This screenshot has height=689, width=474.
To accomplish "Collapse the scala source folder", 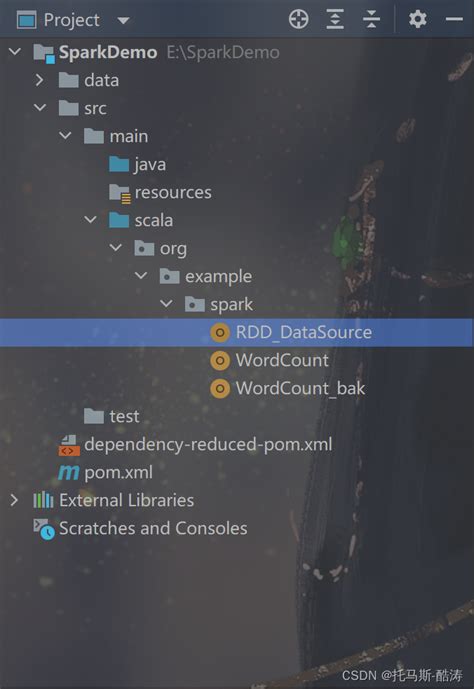I will (90, 220).
